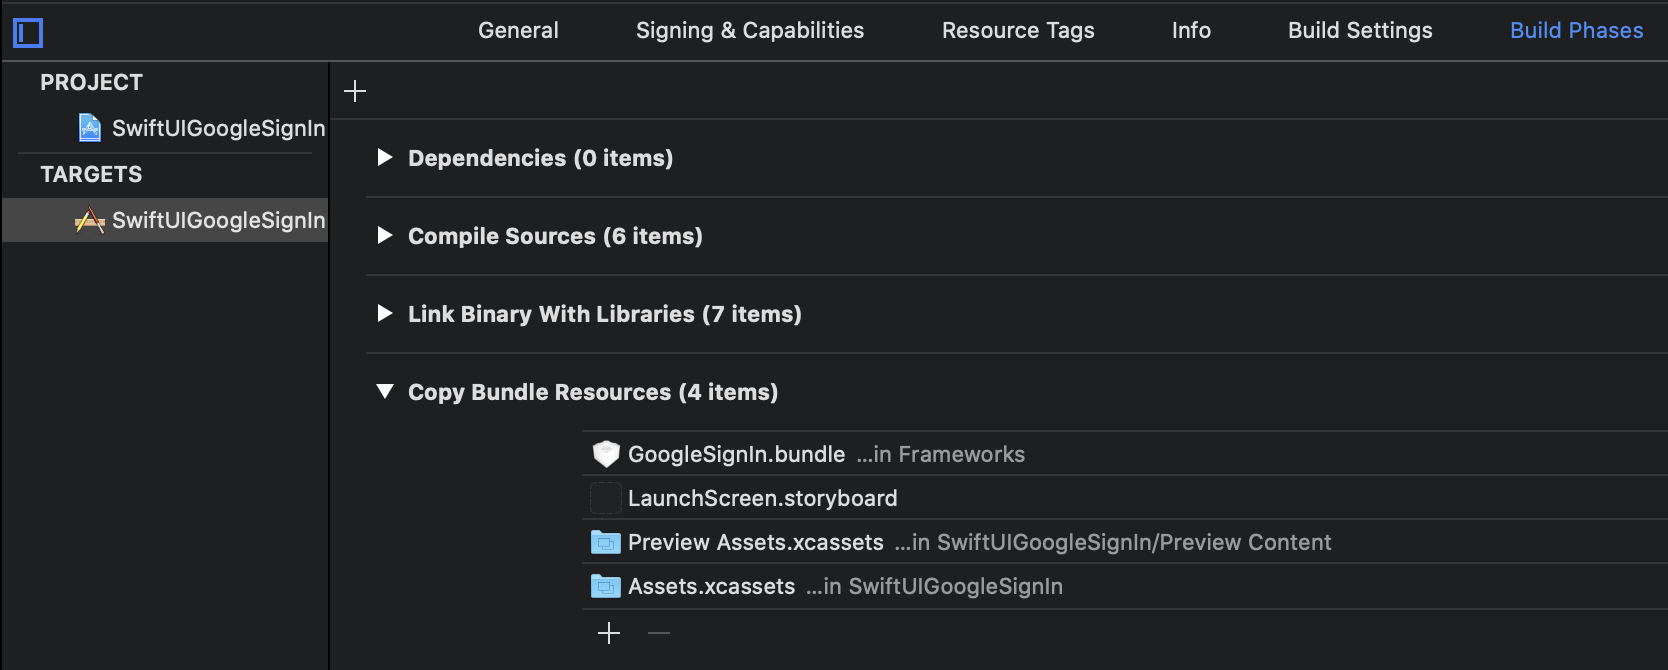
Task: Click the minus button to remove a resource
Action: coord(658,633)
